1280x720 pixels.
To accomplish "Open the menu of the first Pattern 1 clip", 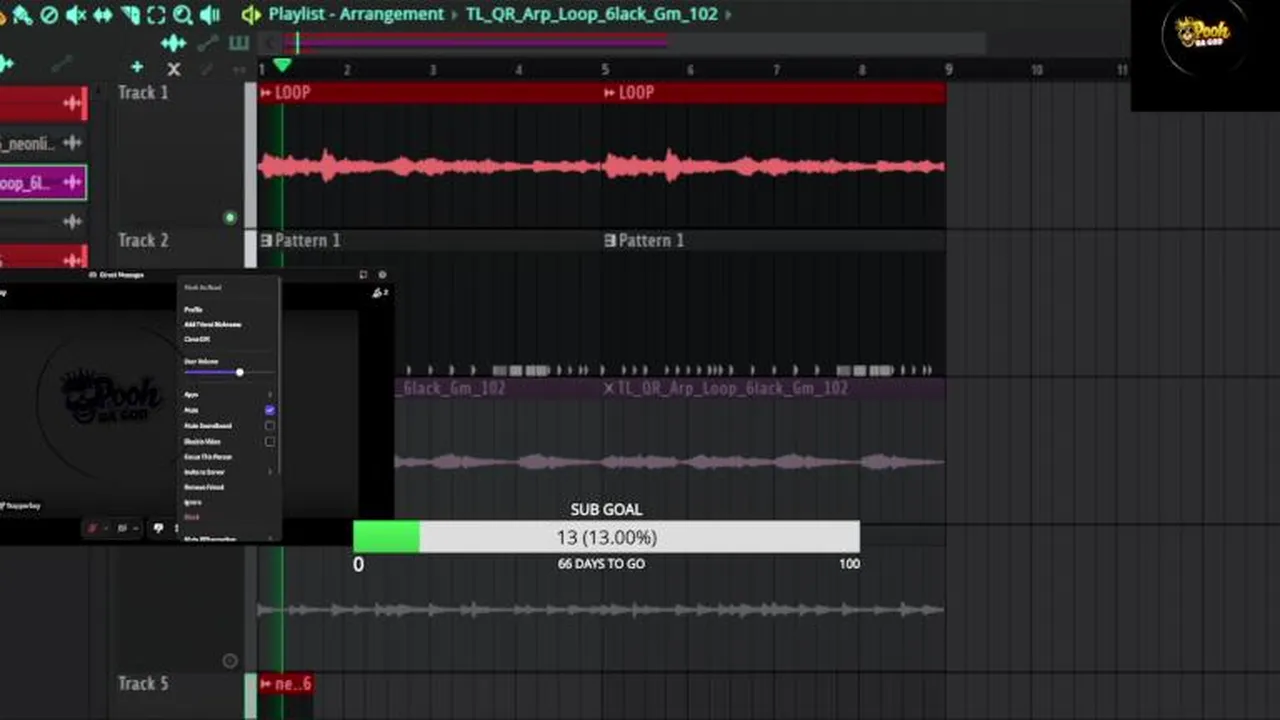I will tap(266, 240).
